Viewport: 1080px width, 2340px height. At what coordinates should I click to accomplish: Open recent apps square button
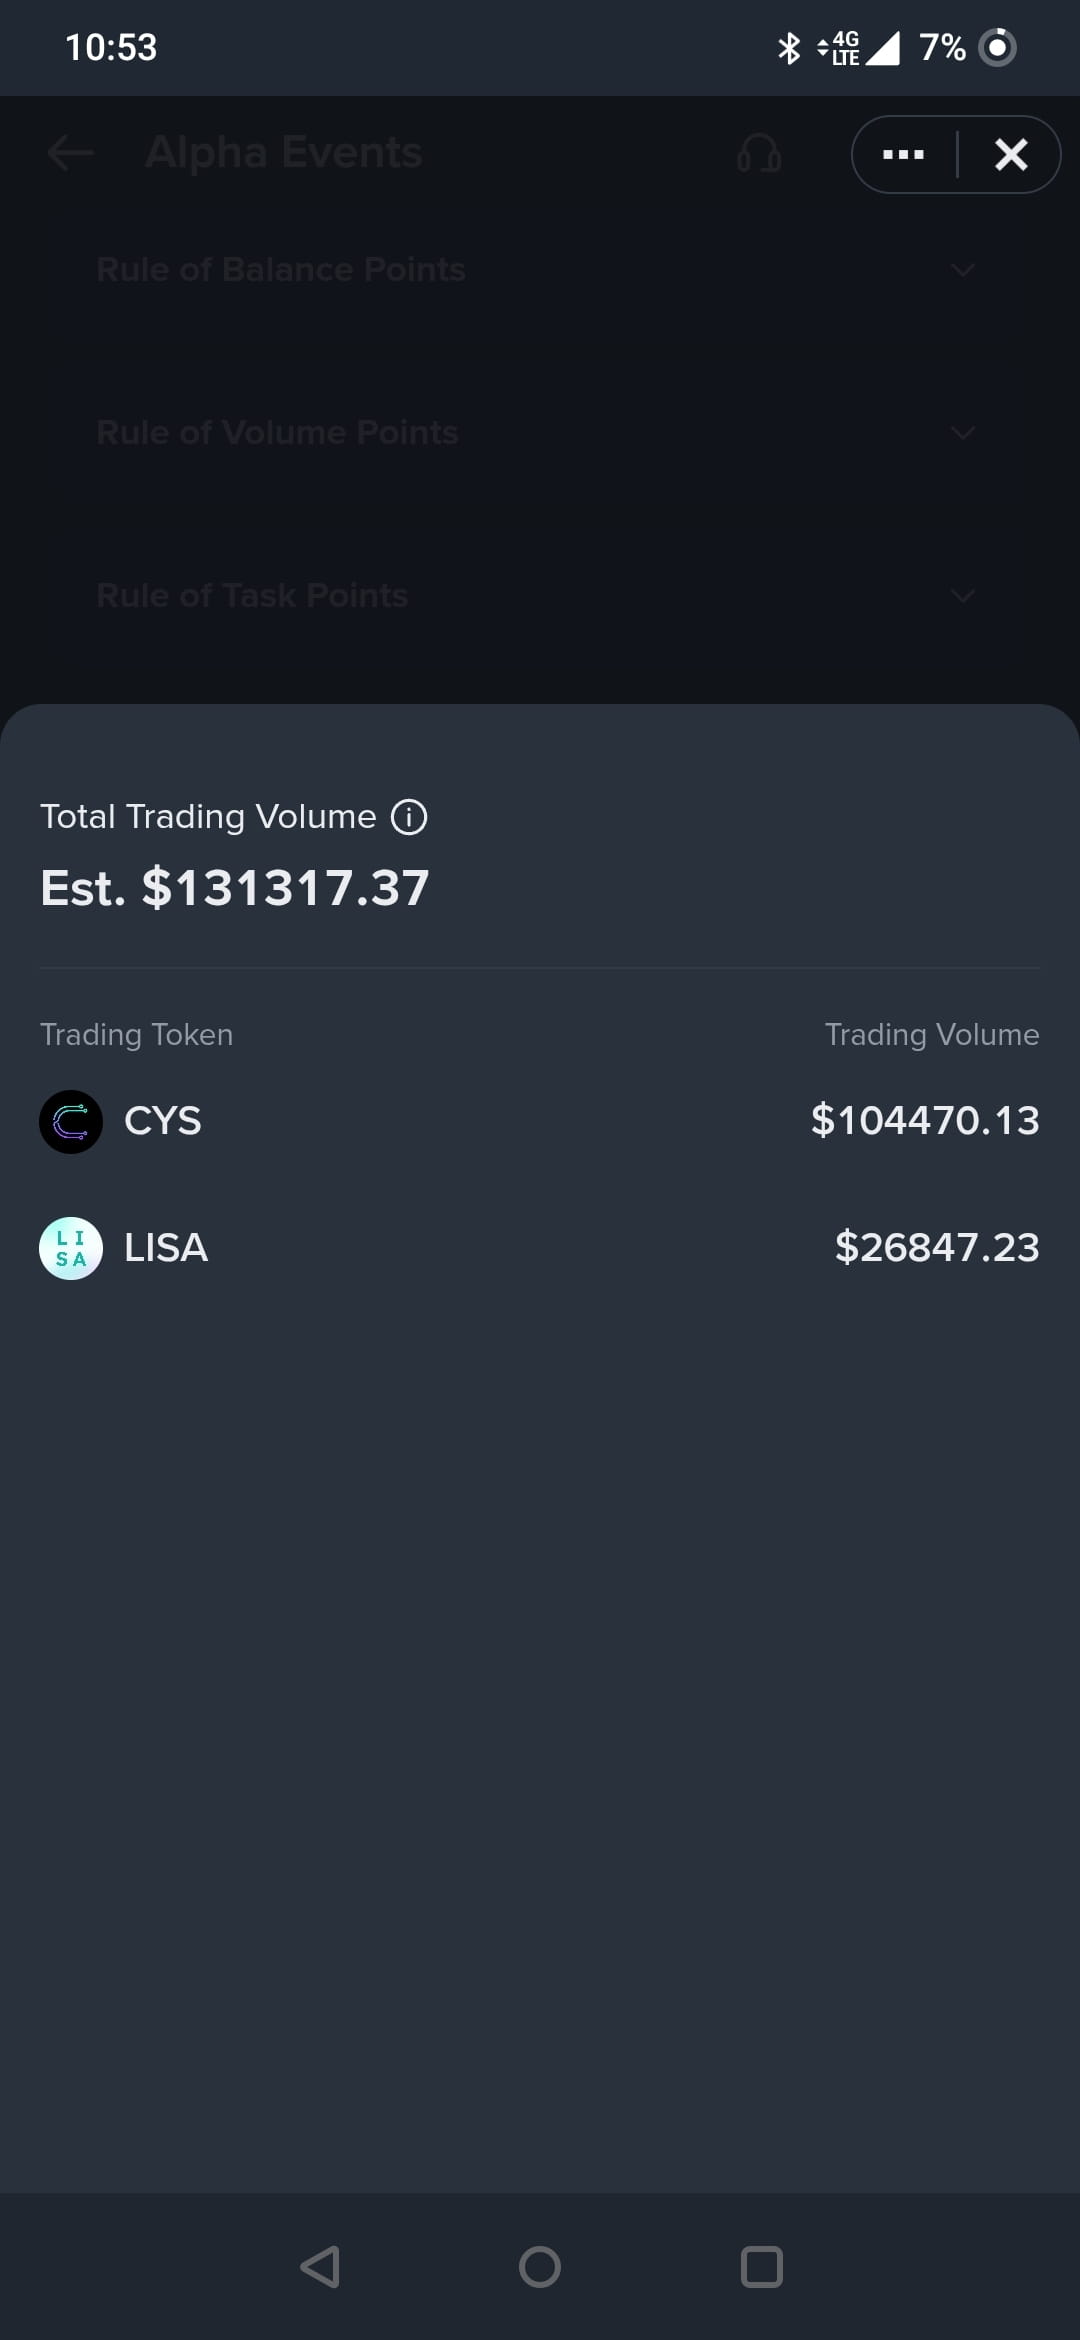click(x=761, y=2267)
